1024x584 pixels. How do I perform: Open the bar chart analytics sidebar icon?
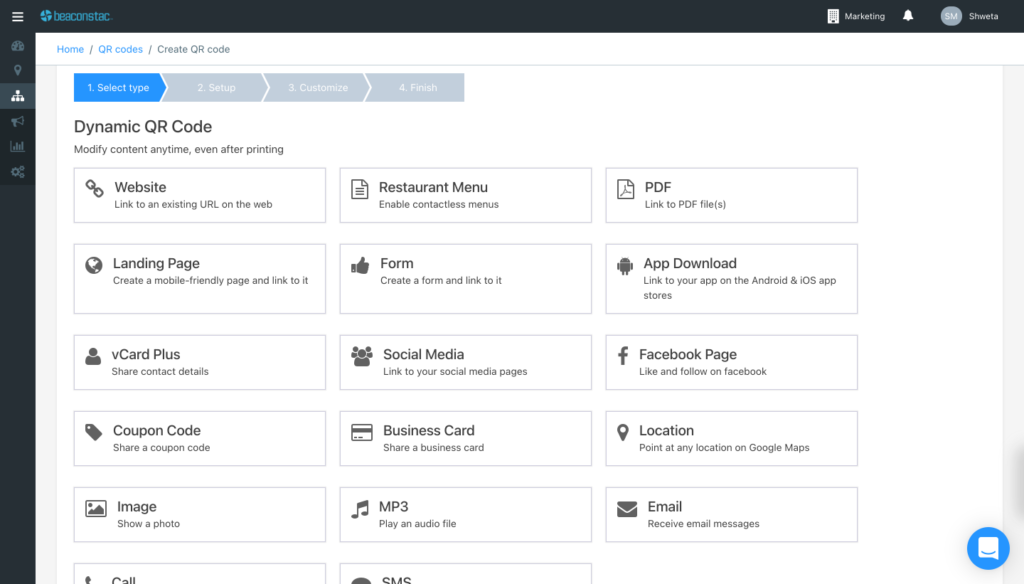click(18, 146)
